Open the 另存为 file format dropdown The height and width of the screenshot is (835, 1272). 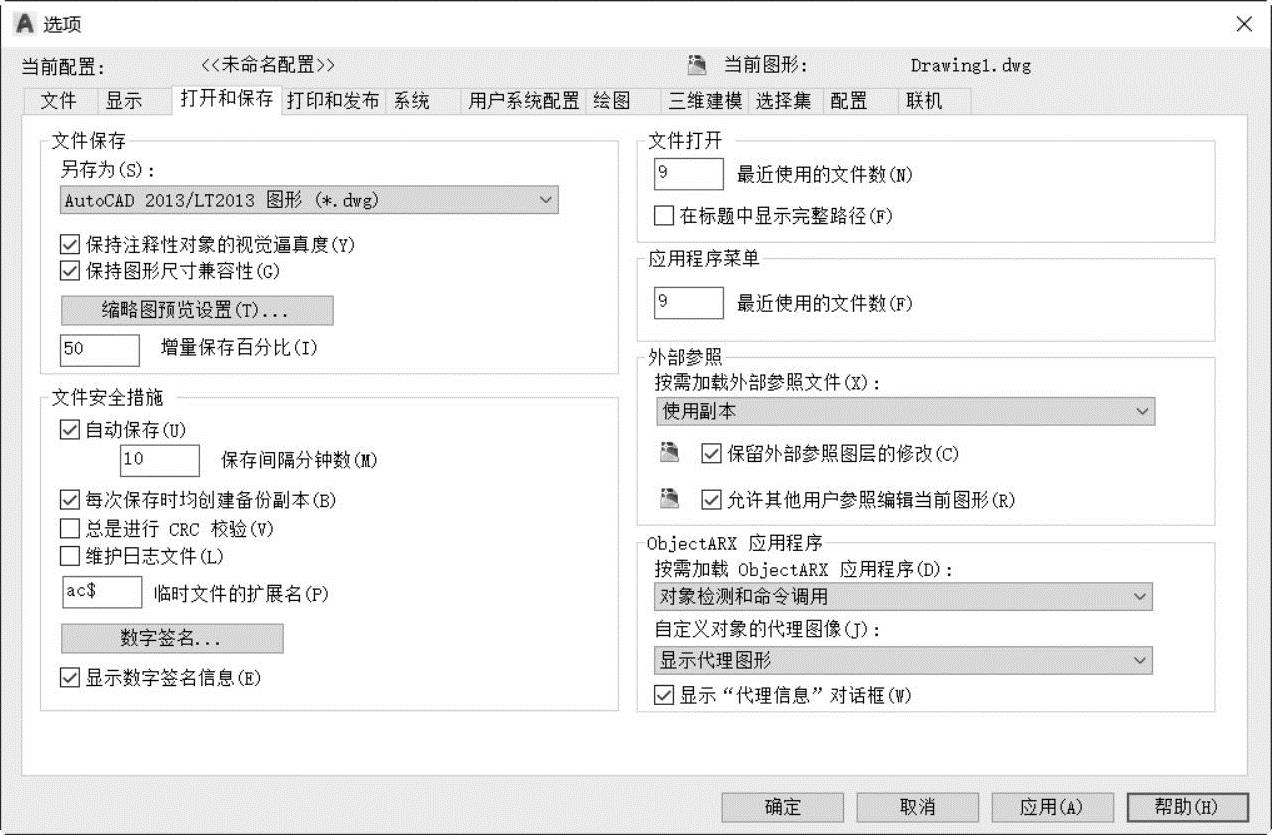[x=309, y=200]
